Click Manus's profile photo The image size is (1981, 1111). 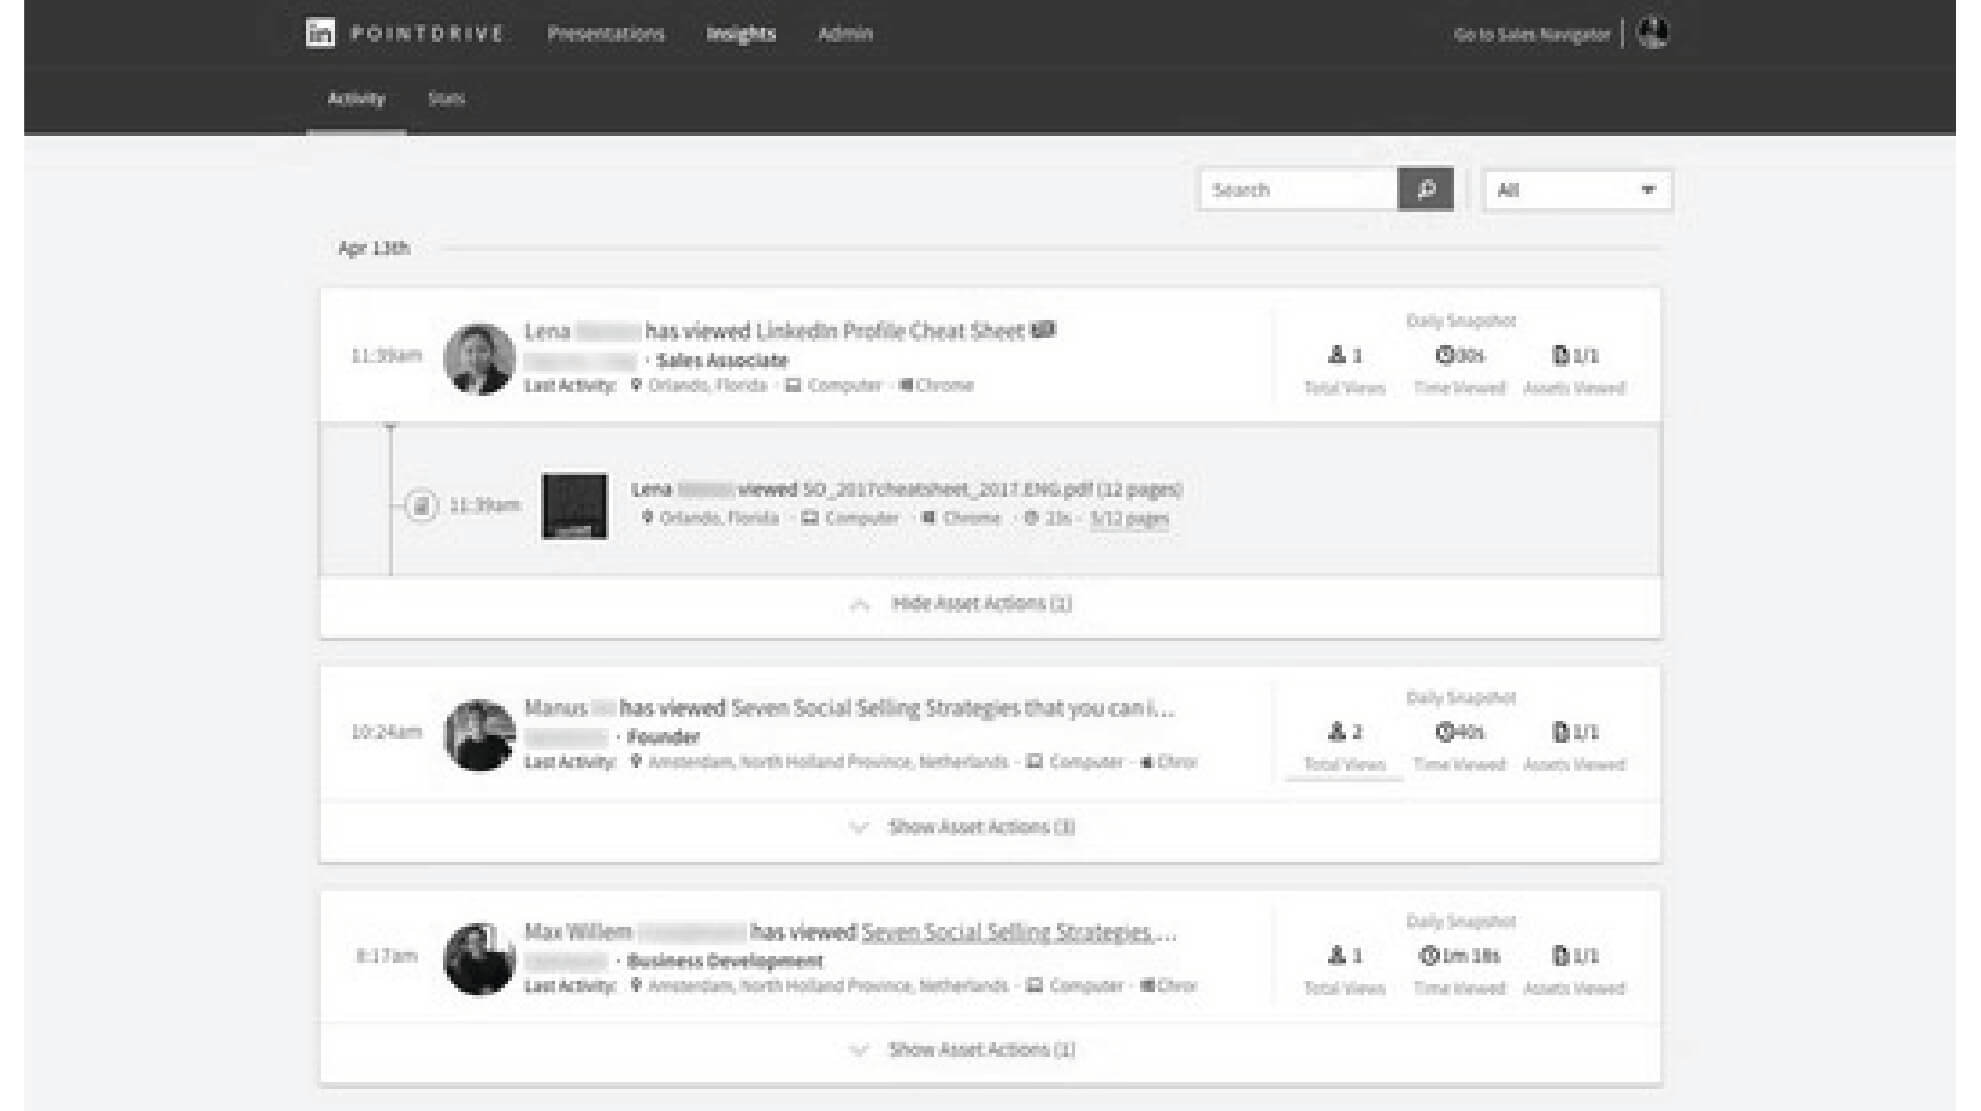(479, 735)
